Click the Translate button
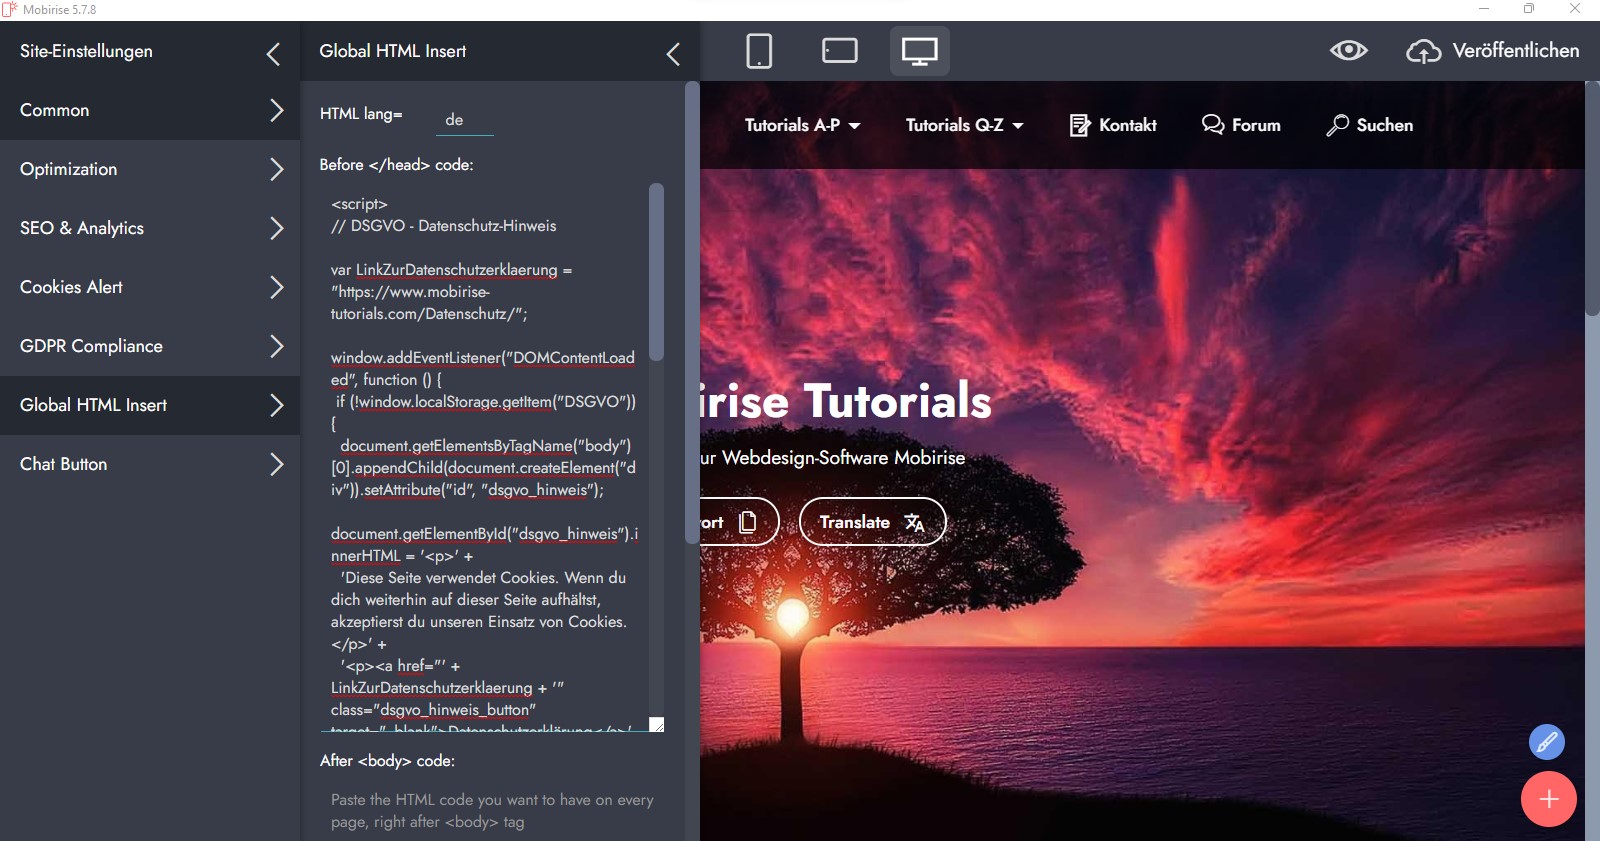The width and height of the screenshot is (1600, 841). point(872,522)
